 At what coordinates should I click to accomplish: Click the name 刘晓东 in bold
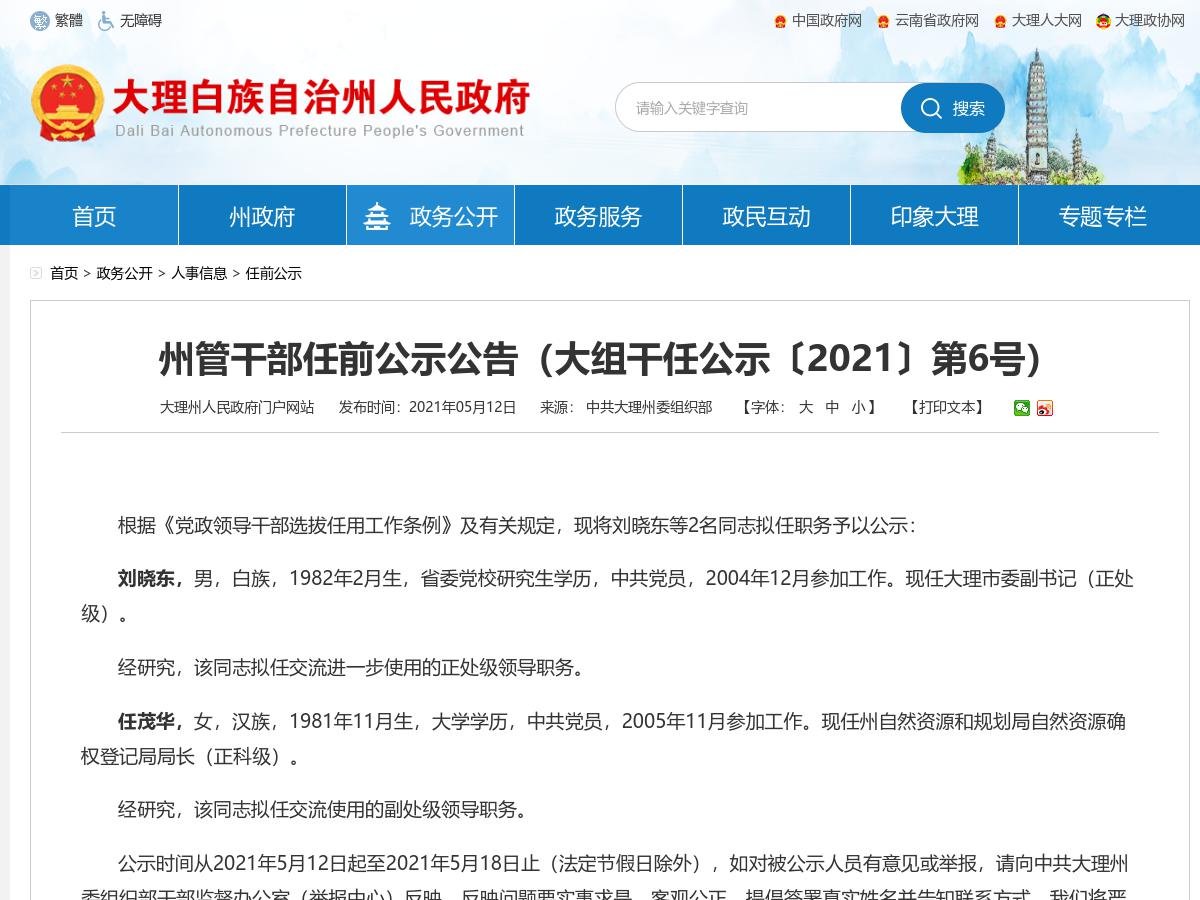coord(147,578)
